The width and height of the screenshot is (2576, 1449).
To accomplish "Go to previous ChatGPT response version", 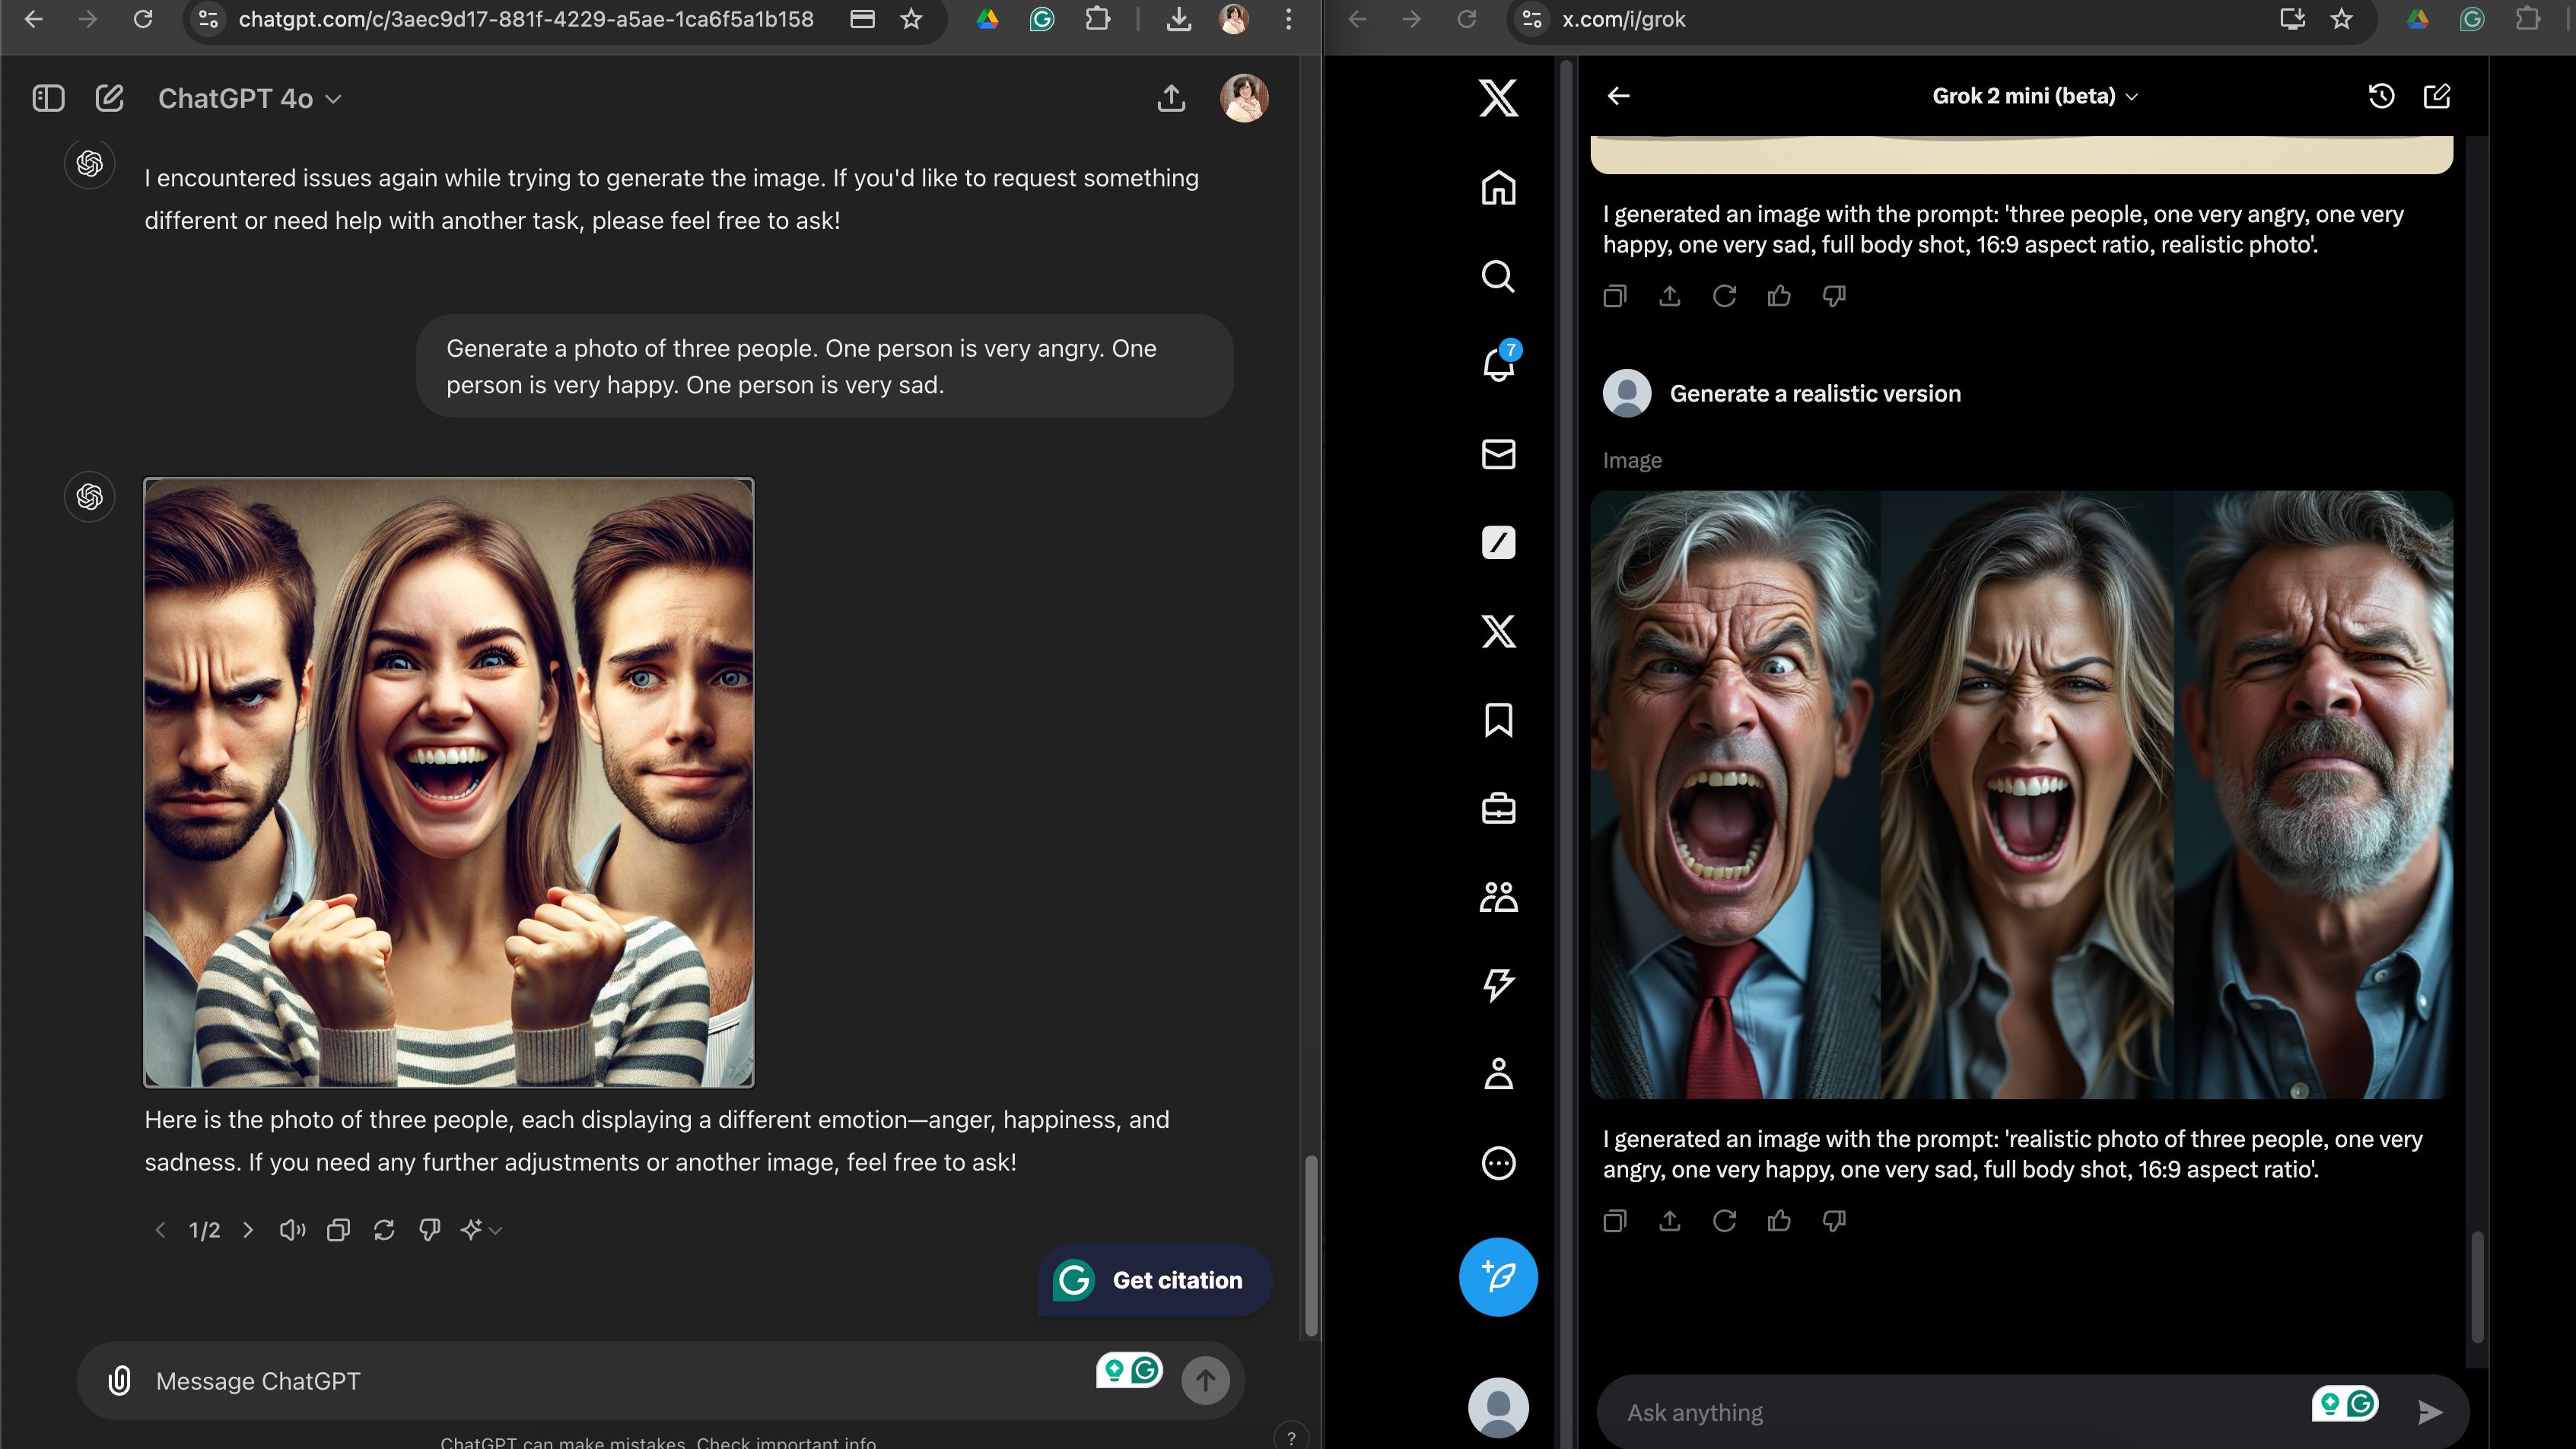I will 160,1230.
